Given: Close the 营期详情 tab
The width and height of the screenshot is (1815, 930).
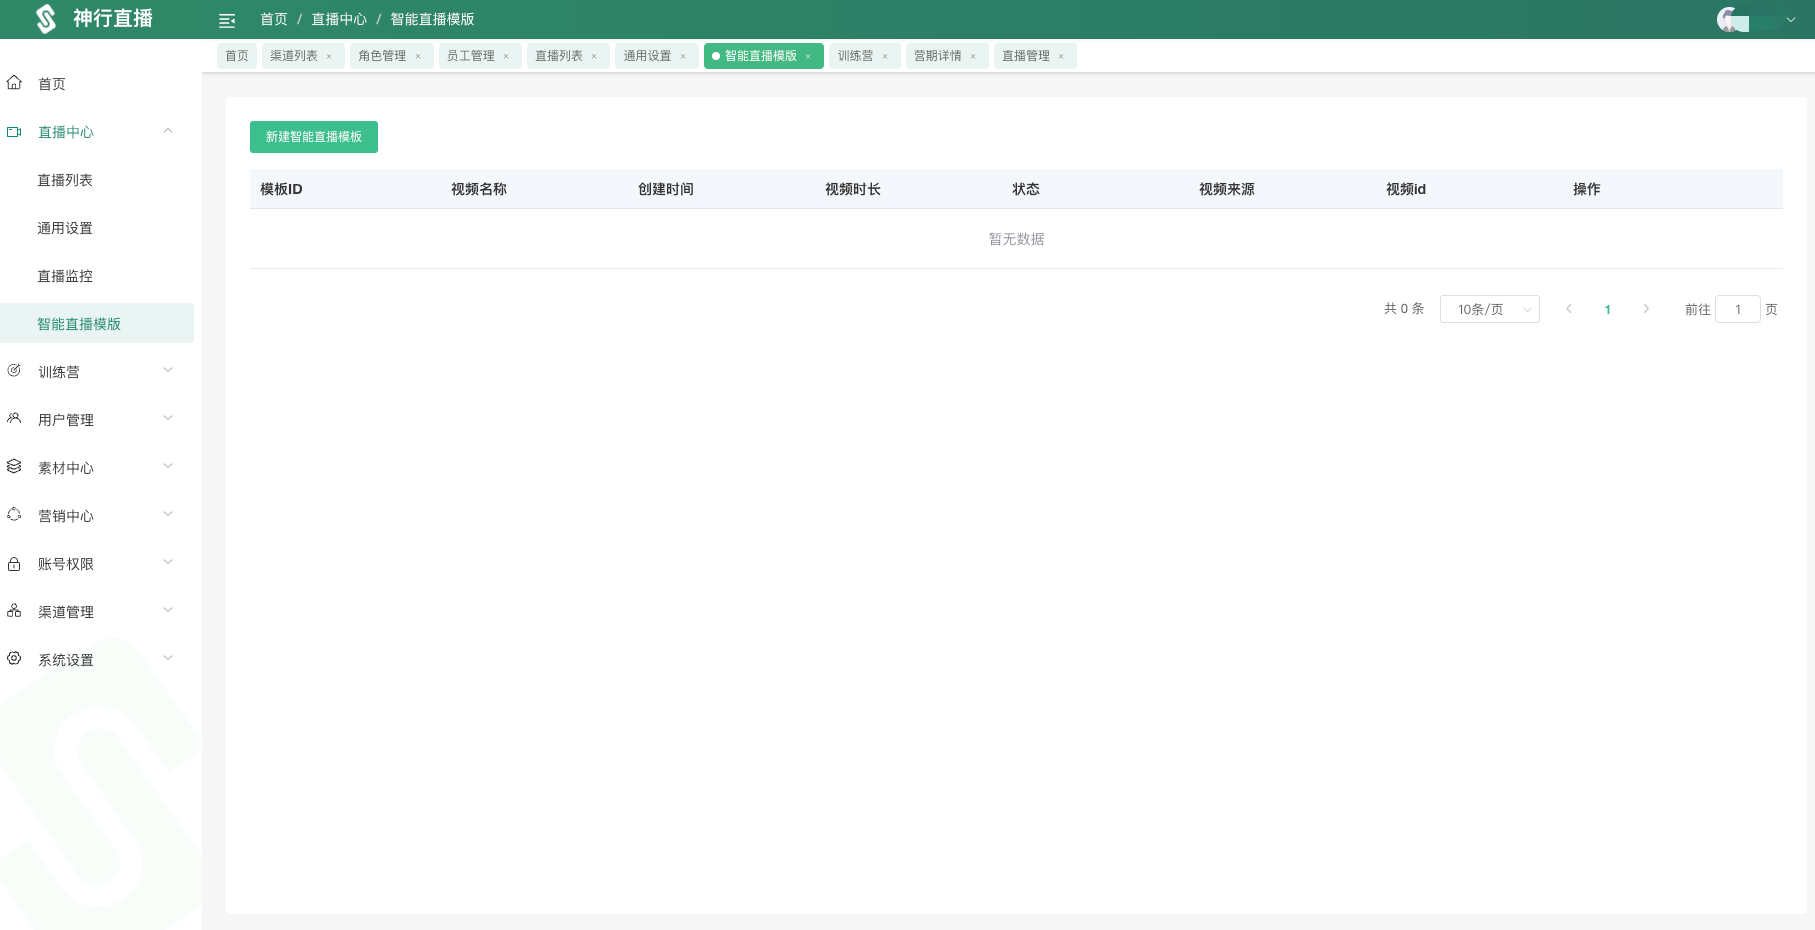Looking at the screenshot, I should pos(973,56).
